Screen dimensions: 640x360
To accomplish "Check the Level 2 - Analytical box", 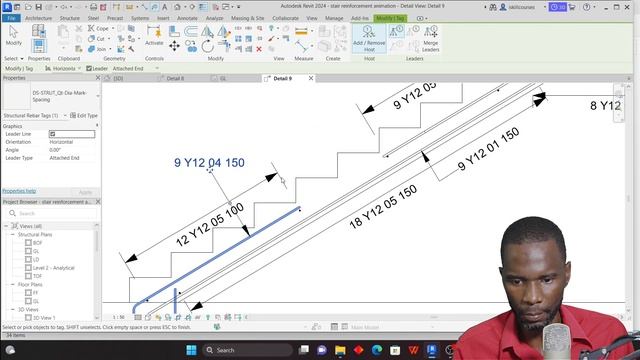I will [x=28, y=268].
